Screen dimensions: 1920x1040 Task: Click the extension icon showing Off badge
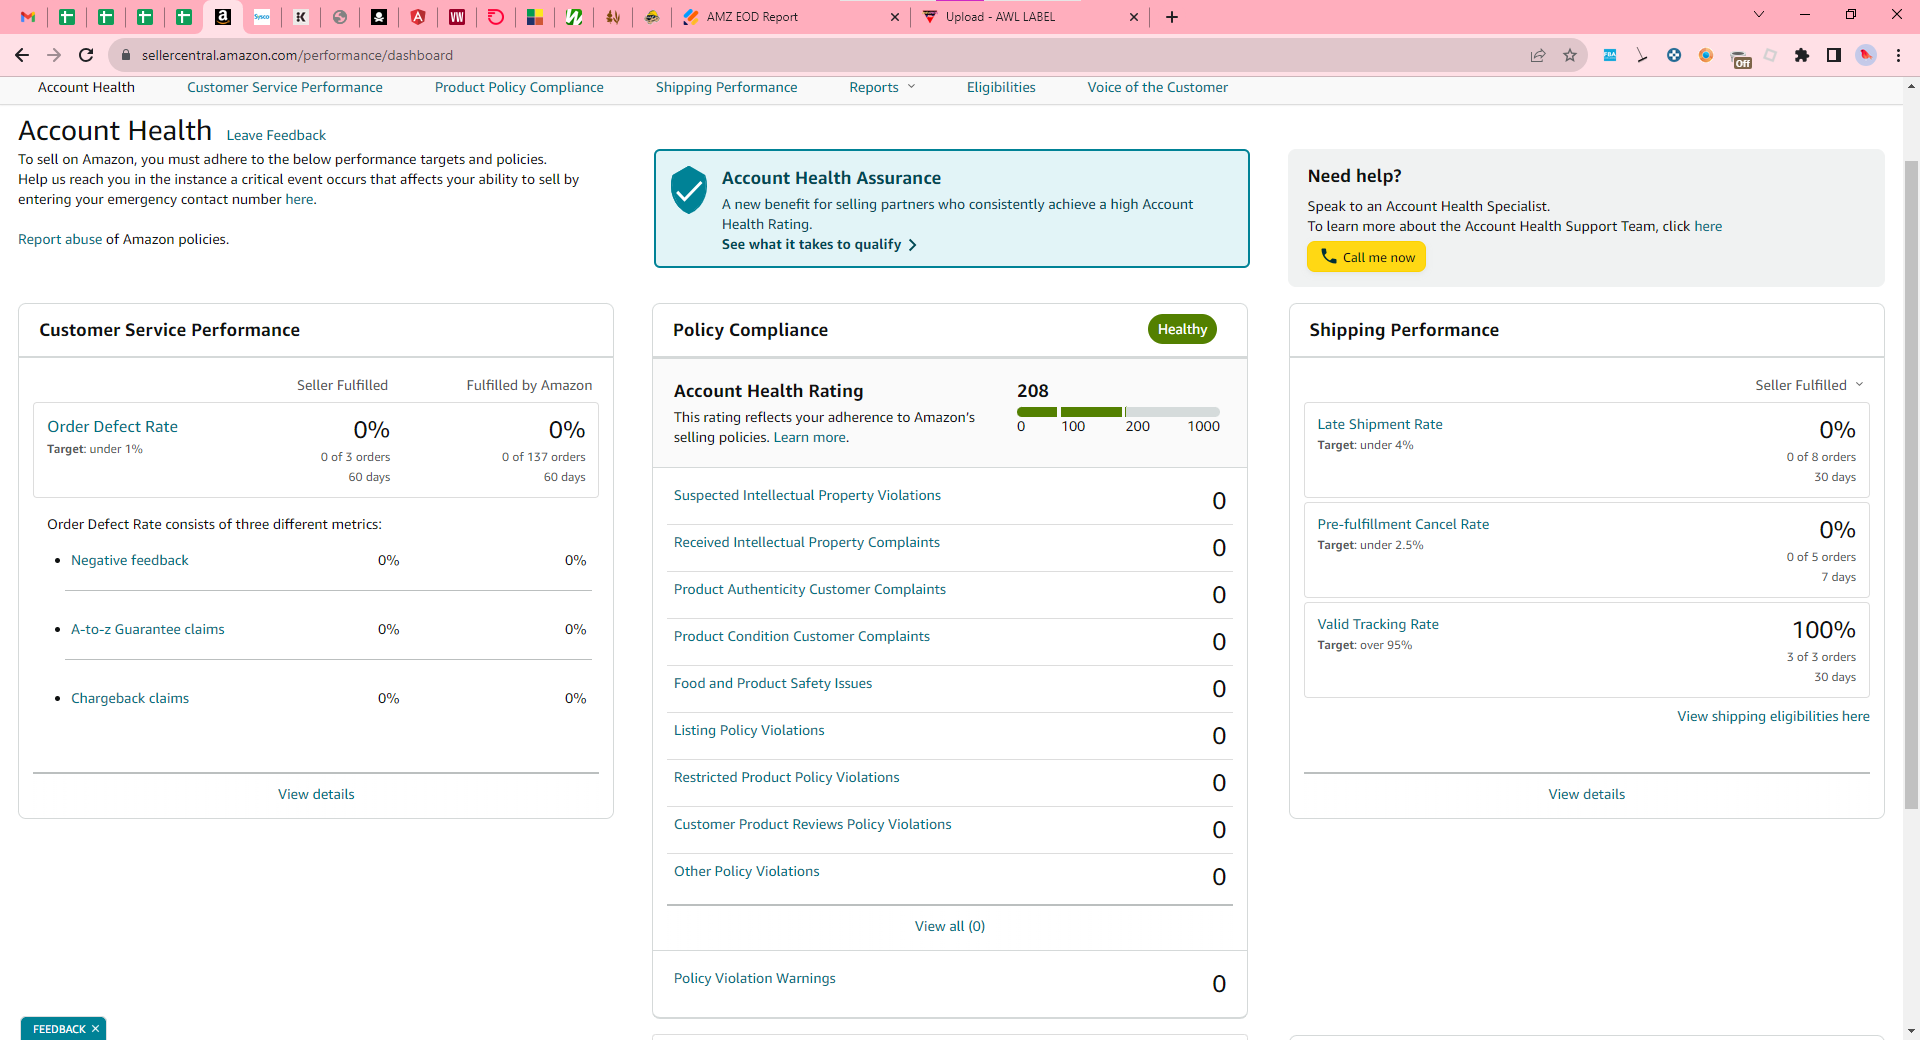(1740, 58)
